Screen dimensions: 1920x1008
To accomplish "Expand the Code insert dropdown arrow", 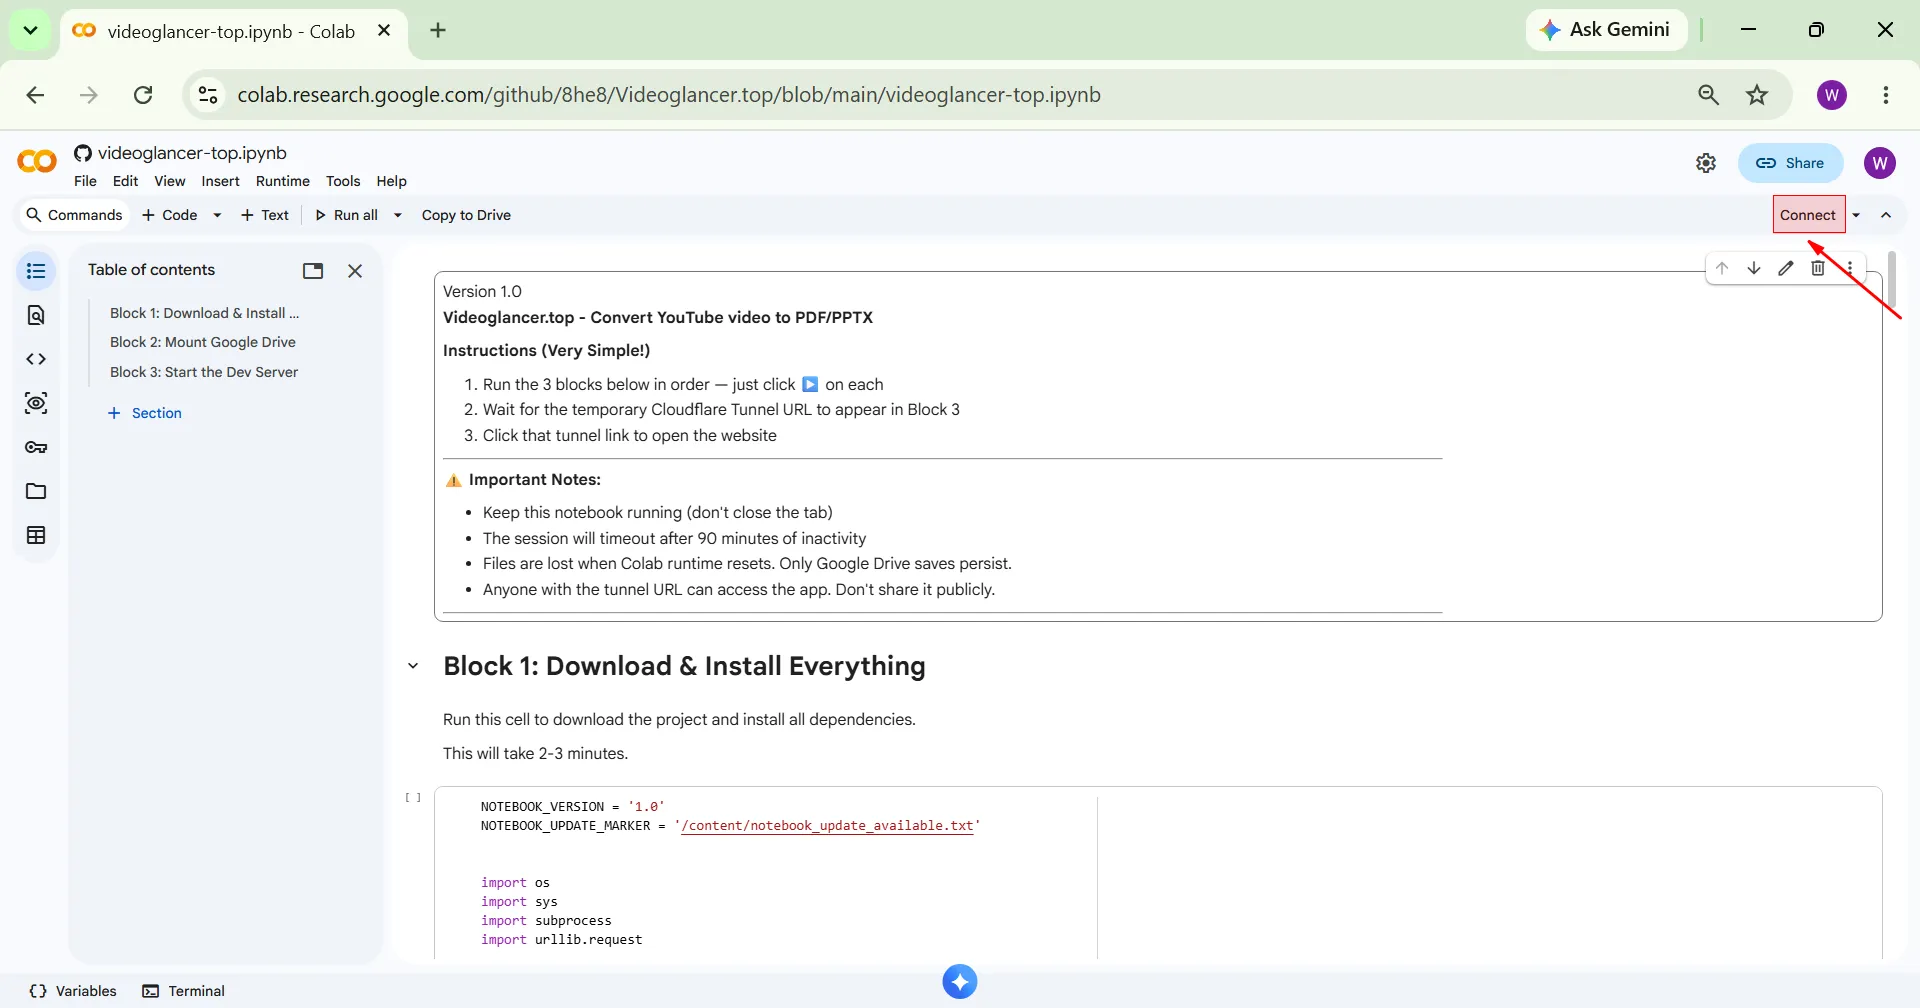I will (217, 215).
